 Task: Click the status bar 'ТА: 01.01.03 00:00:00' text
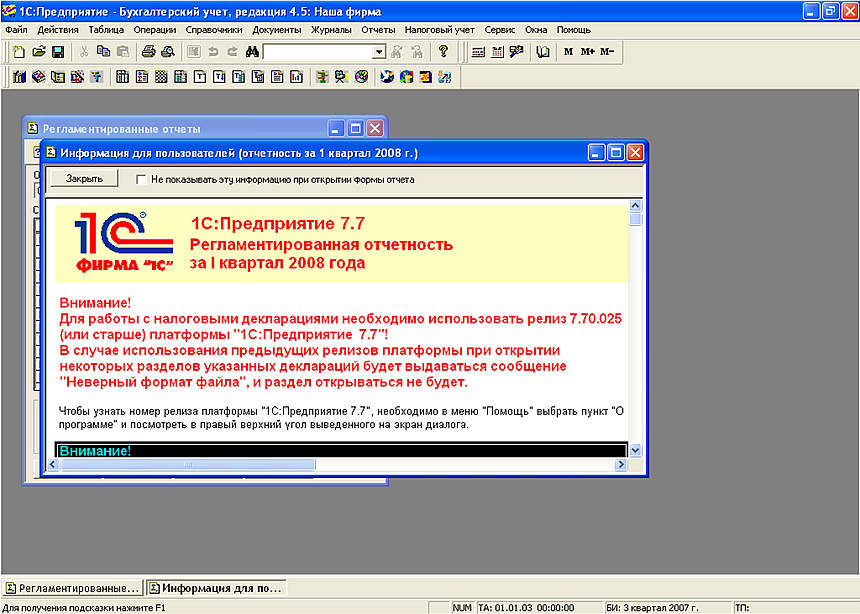(x=526, y=607)
